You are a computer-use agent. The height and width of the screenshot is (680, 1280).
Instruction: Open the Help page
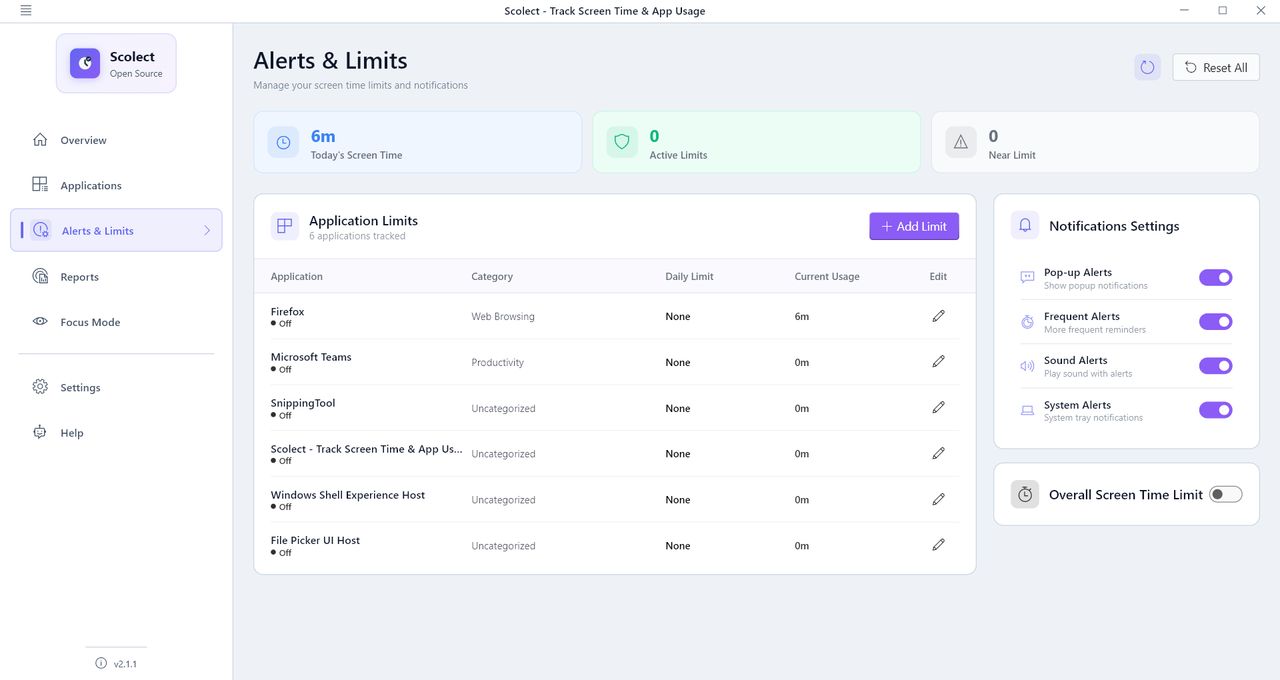tap(116, 433)
